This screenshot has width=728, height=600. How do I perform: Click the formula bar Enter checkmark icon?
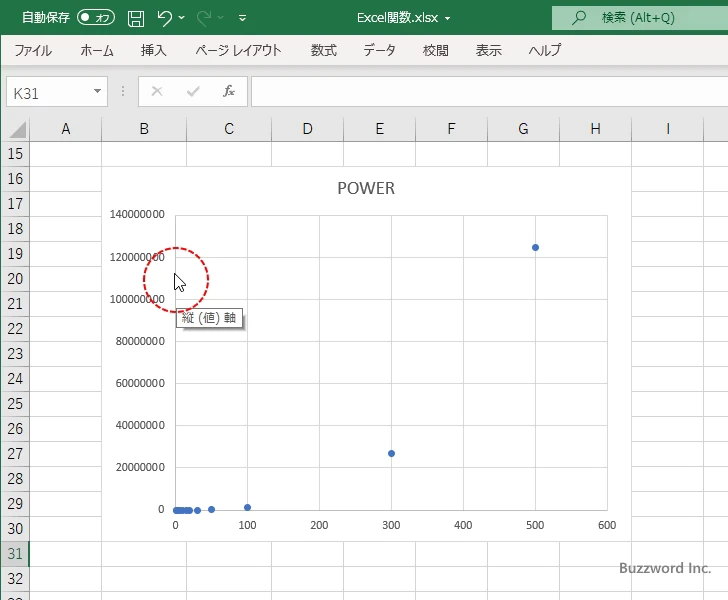pos(193,91)
